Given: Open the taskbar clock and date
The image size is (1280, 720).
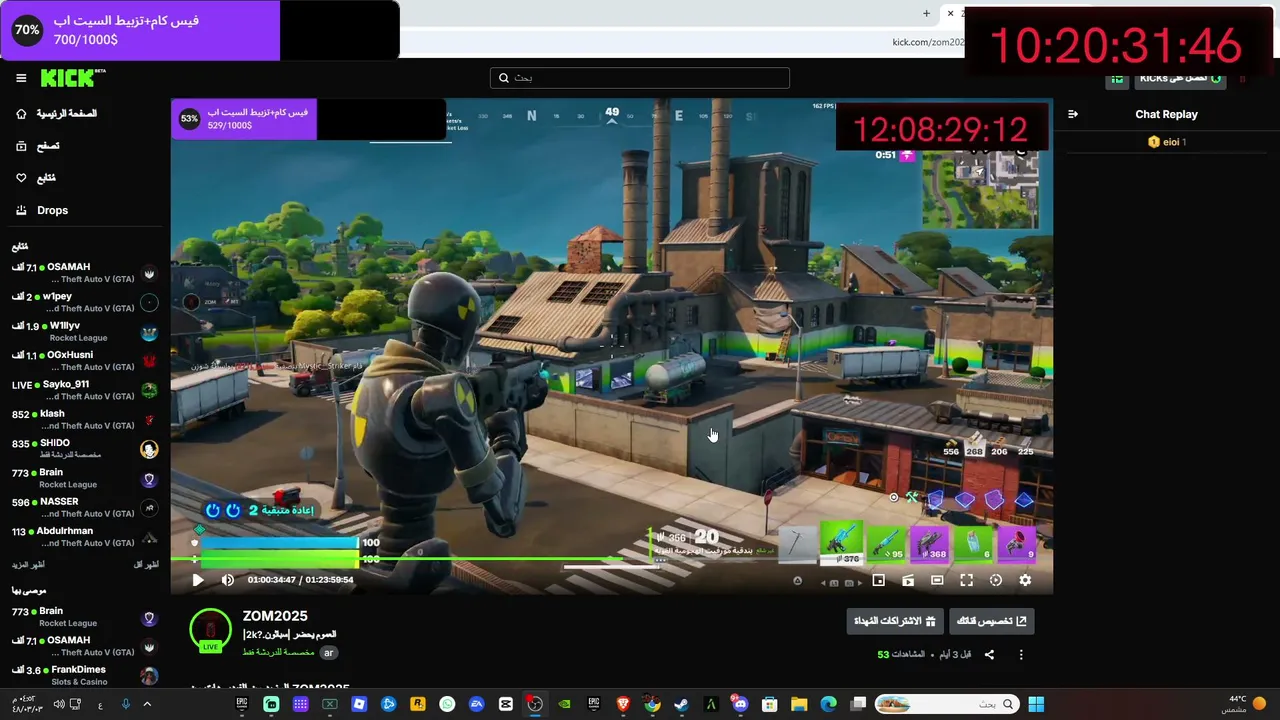Looking at the screenshot, I should tap(27, 704).
